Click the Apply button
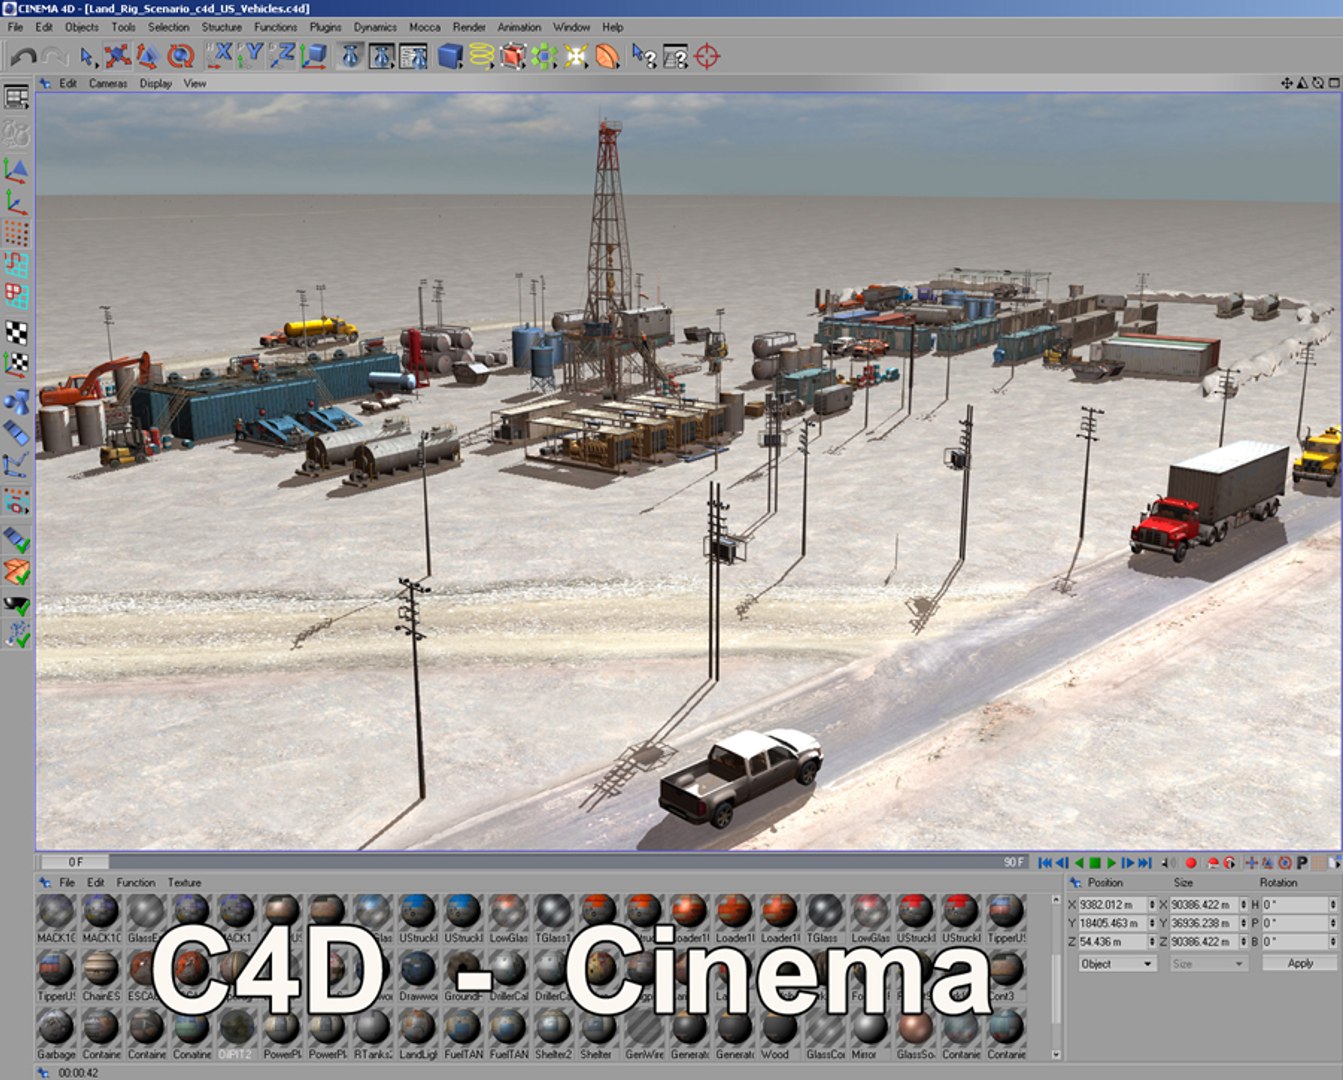 point(1300,964)
